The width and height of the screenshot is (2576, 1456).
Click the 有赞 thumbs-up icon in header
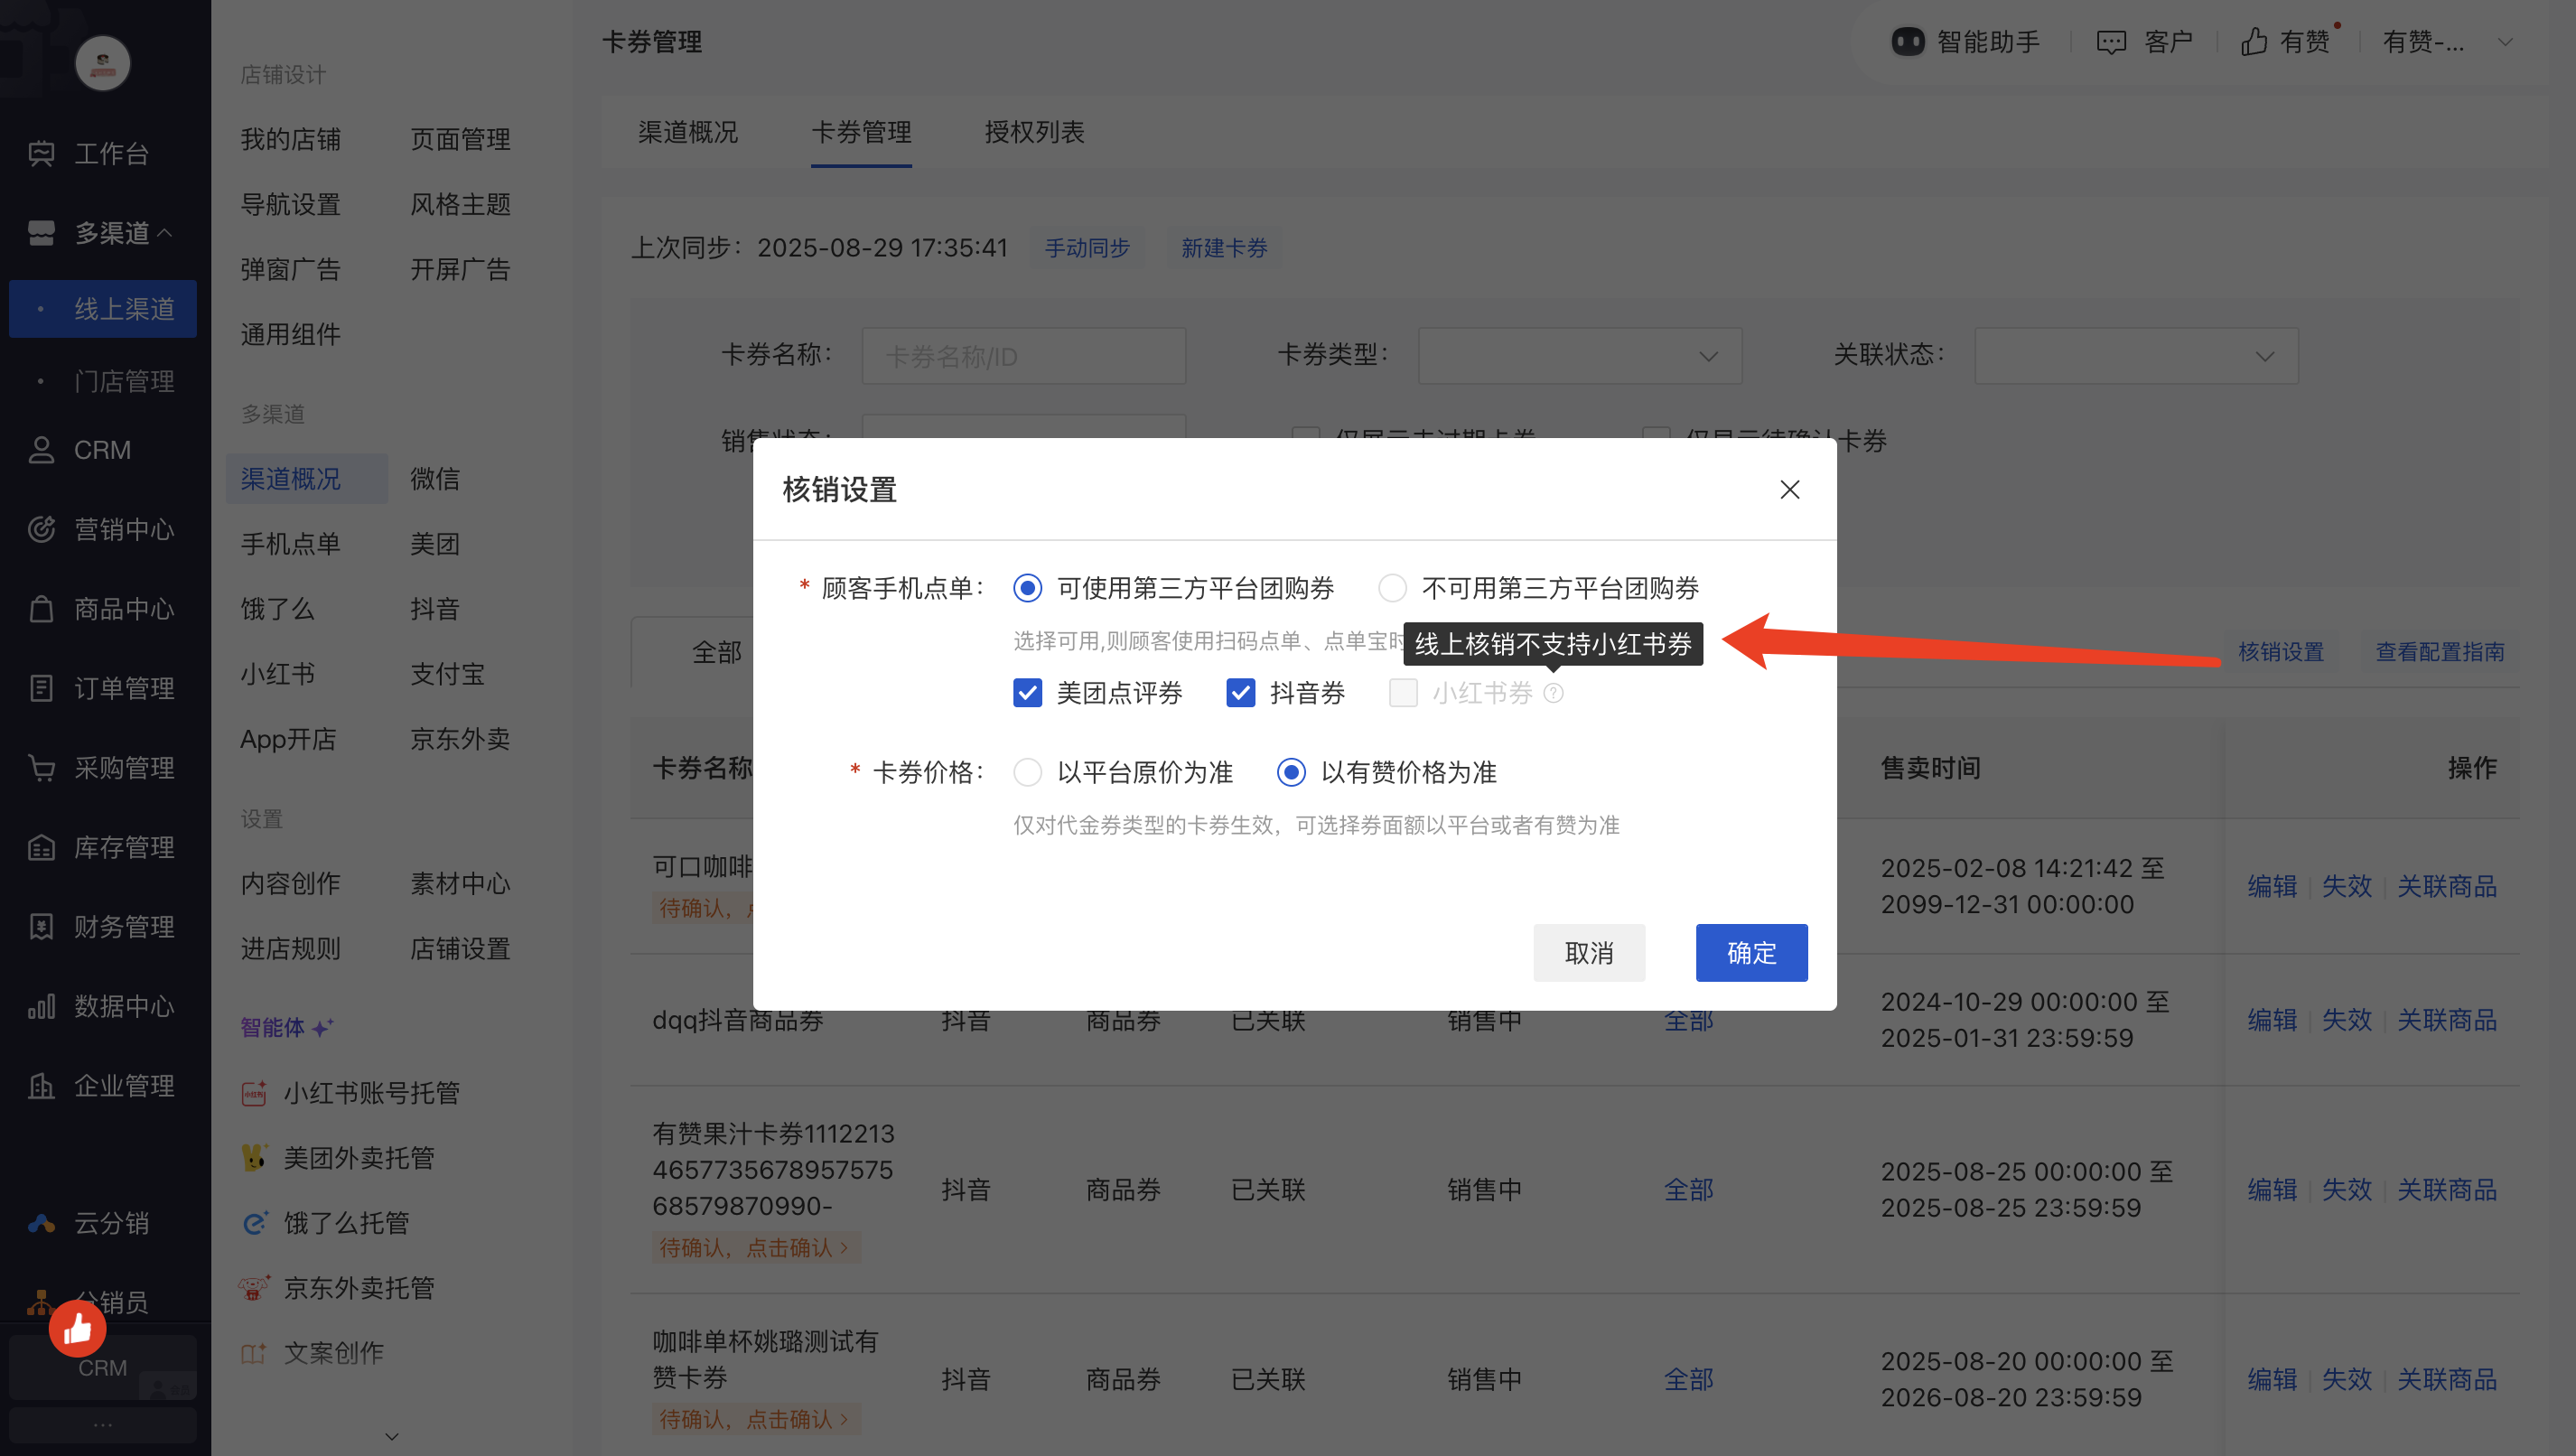coord(2254,42)
